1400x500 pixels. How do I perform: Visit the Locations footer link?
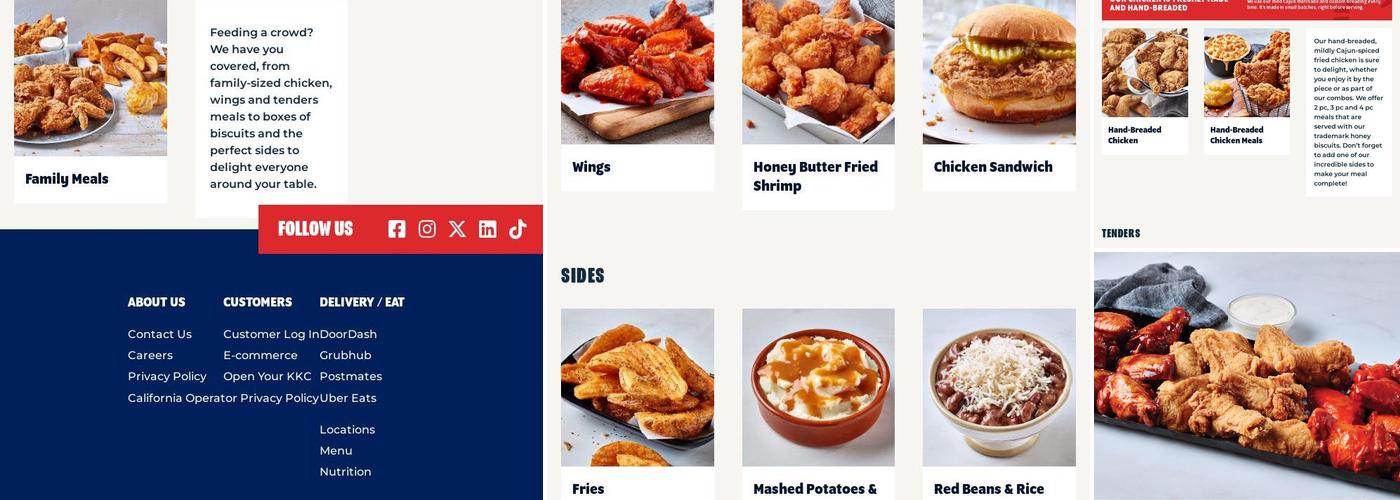pos(347,430)
